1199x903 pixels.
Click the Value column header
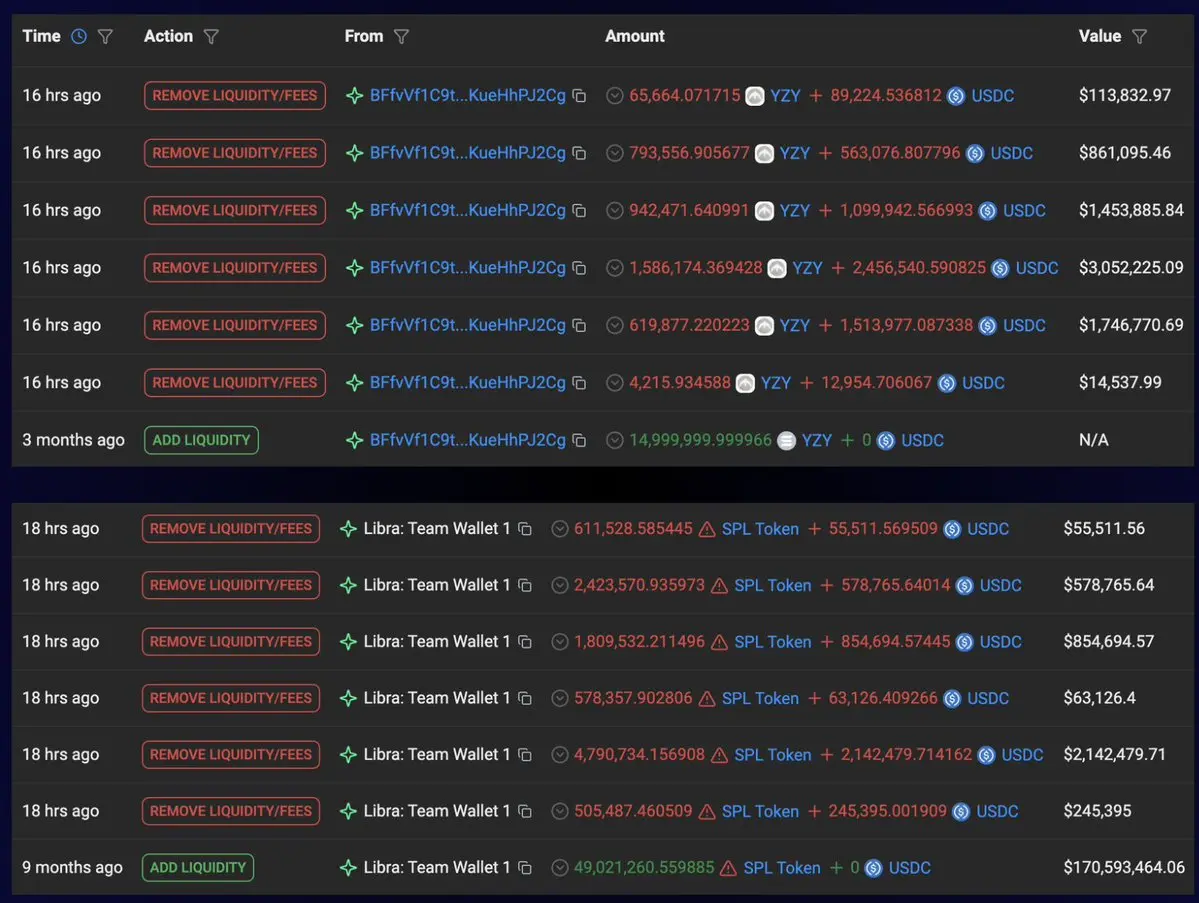tap(1100, 36)
